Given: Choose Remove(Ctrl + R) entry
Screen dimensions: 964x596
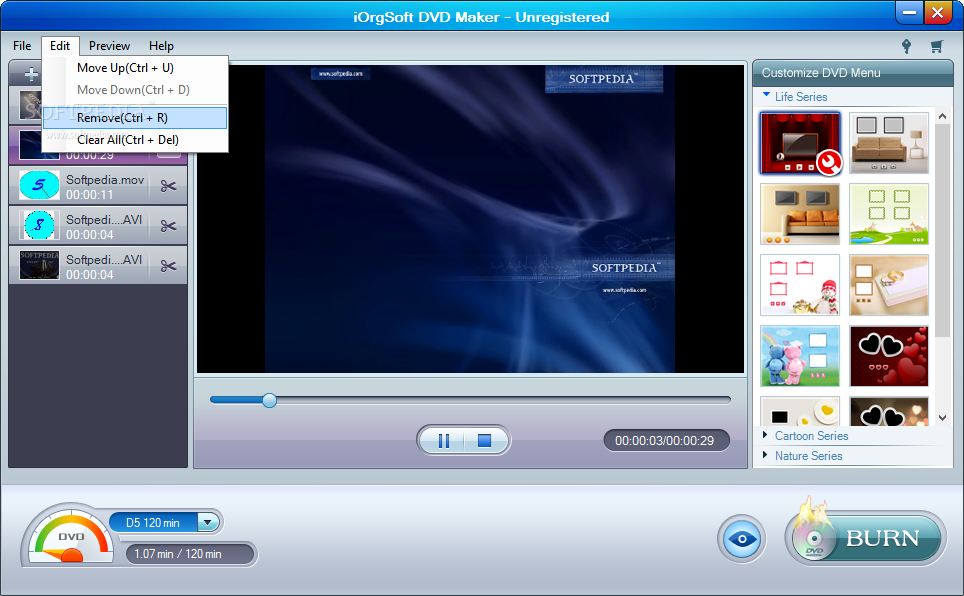Looking at the screenshot, I should pyautogui.click(x=135, y=117).
